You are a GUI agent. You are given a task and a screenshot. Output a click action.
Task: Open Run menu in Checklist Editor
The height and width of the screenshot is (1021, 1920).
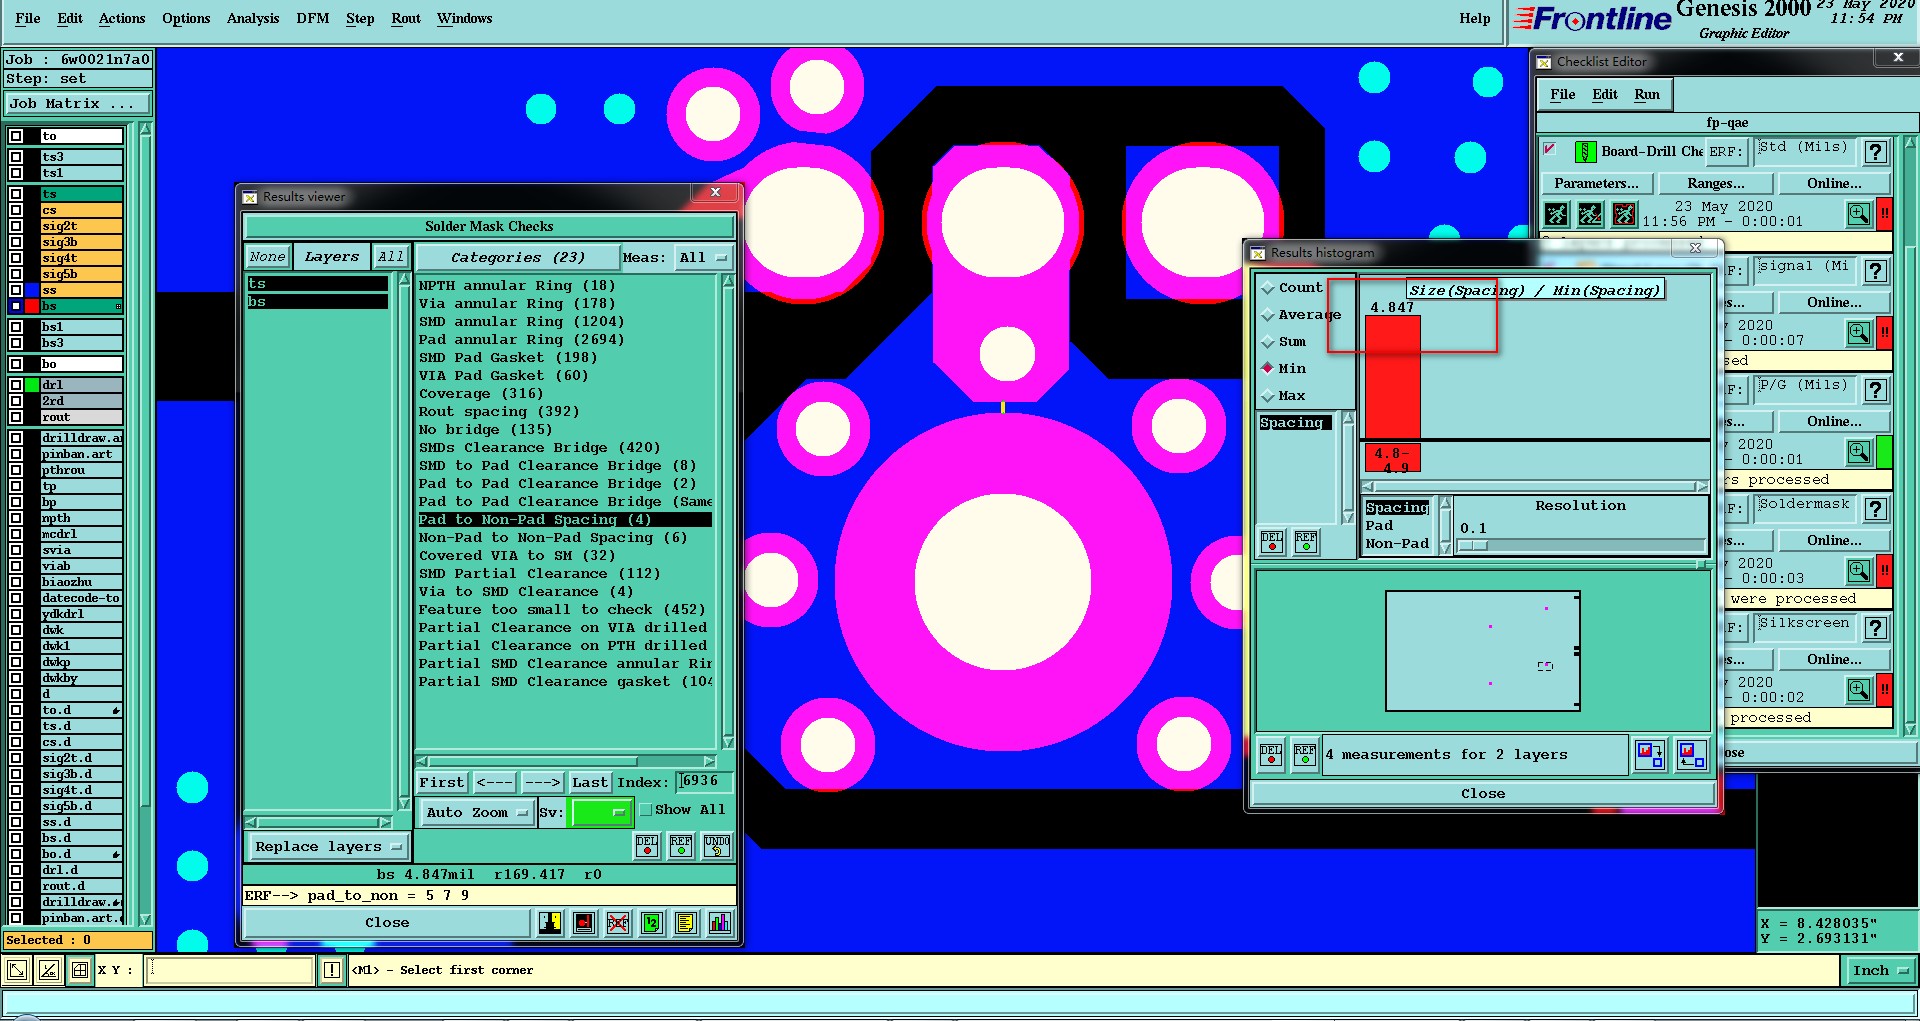click(1647, 94)
